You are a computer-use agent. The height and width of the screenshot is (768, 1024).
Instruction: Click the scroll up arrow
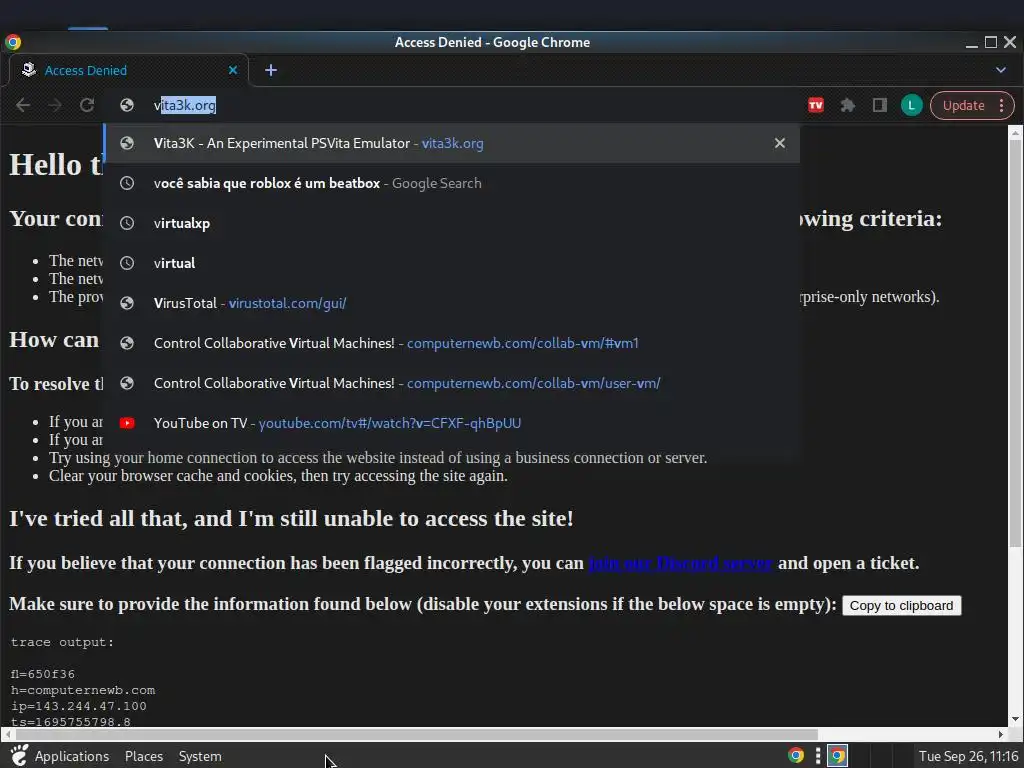click(1015, 133)
